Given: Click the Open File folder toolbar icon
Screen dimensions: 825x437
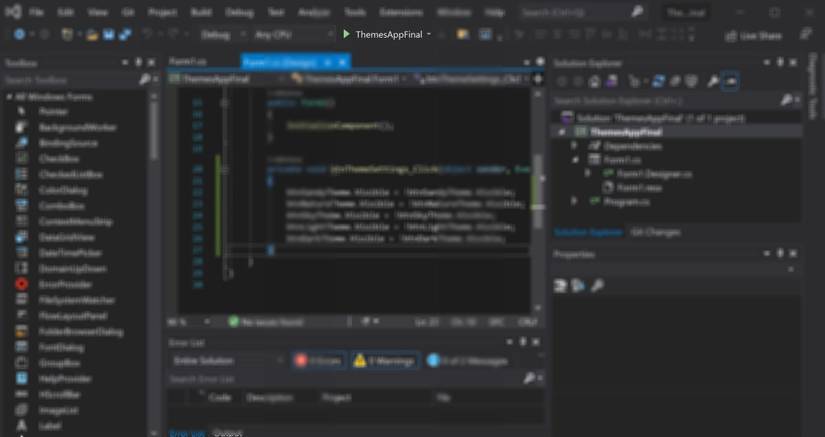Looking at the screenshot, I should [93, 35].
